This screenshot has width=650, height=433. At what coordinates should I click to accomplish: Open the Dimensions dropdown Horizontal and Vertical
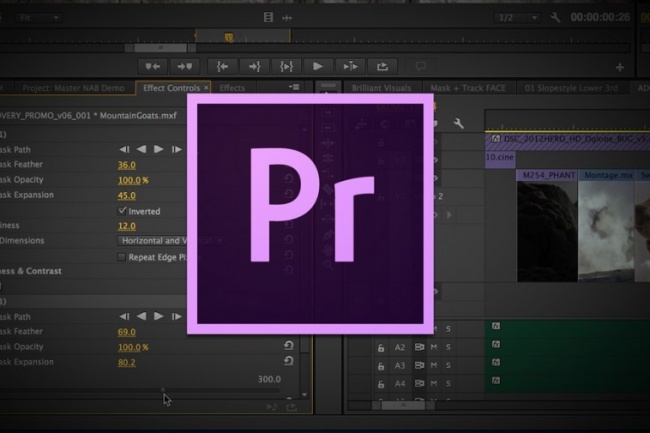click(172, 240)
